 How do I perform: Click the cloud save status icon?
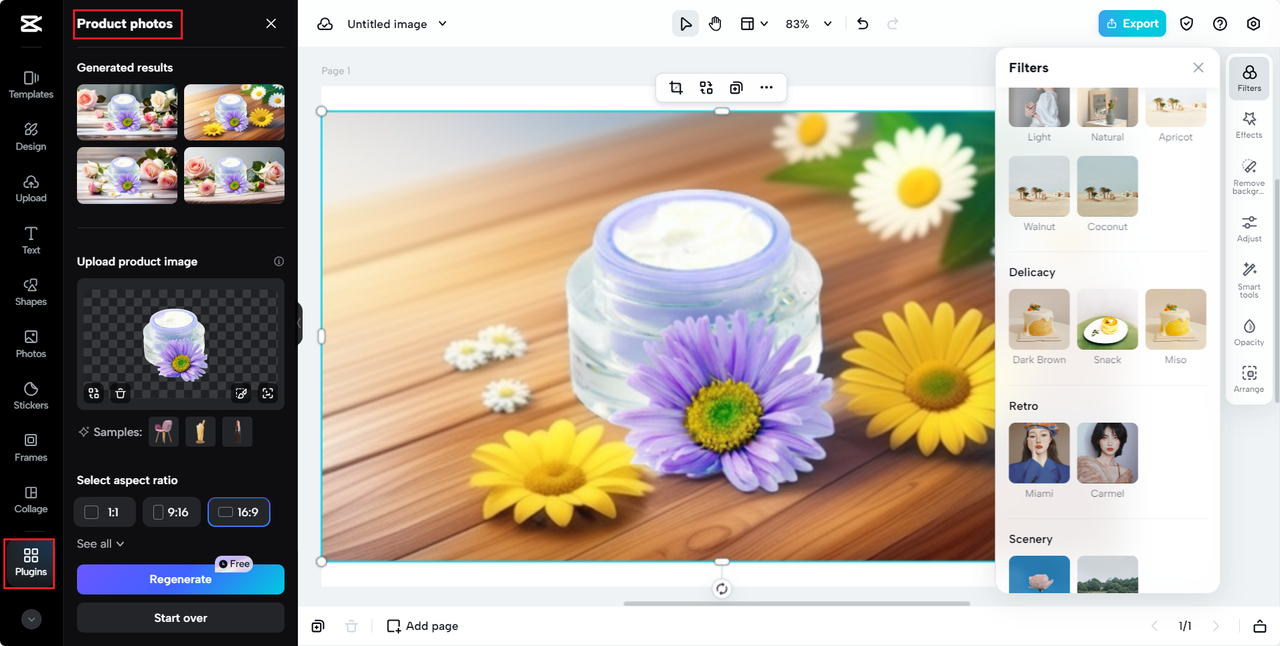[x=325, y=24]
